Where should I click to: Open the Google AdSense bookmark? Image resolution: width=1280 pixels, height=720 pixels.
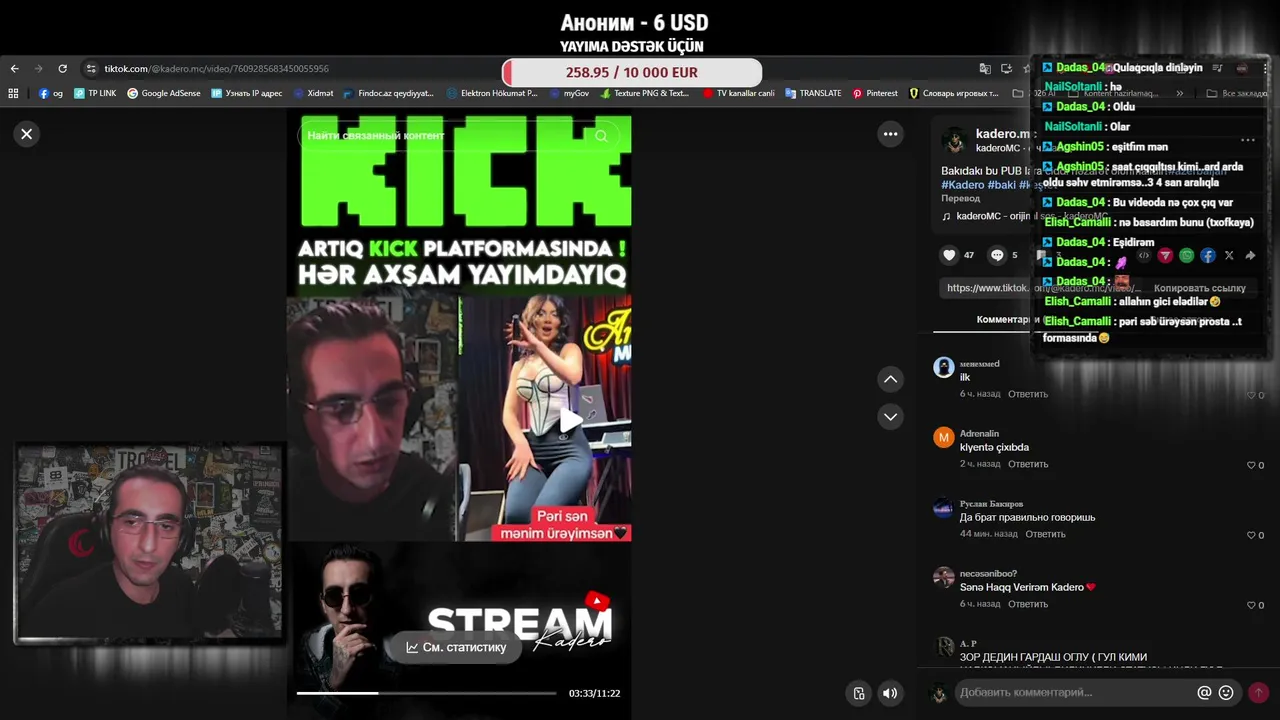164,93
